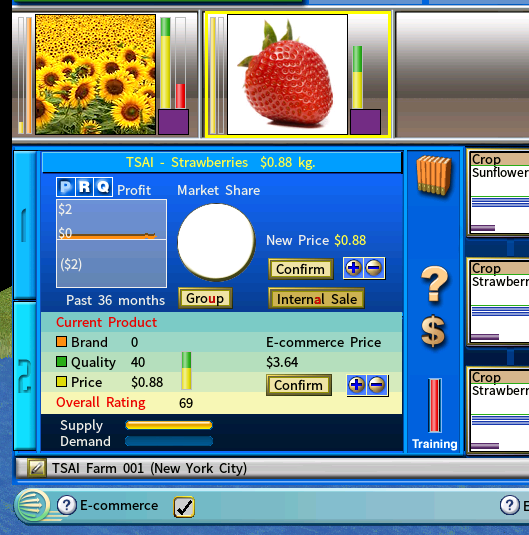Increase E-commerce Price with plus button
Image resolution: width=529 pixels, height=535 pixels.
(357, 385)
